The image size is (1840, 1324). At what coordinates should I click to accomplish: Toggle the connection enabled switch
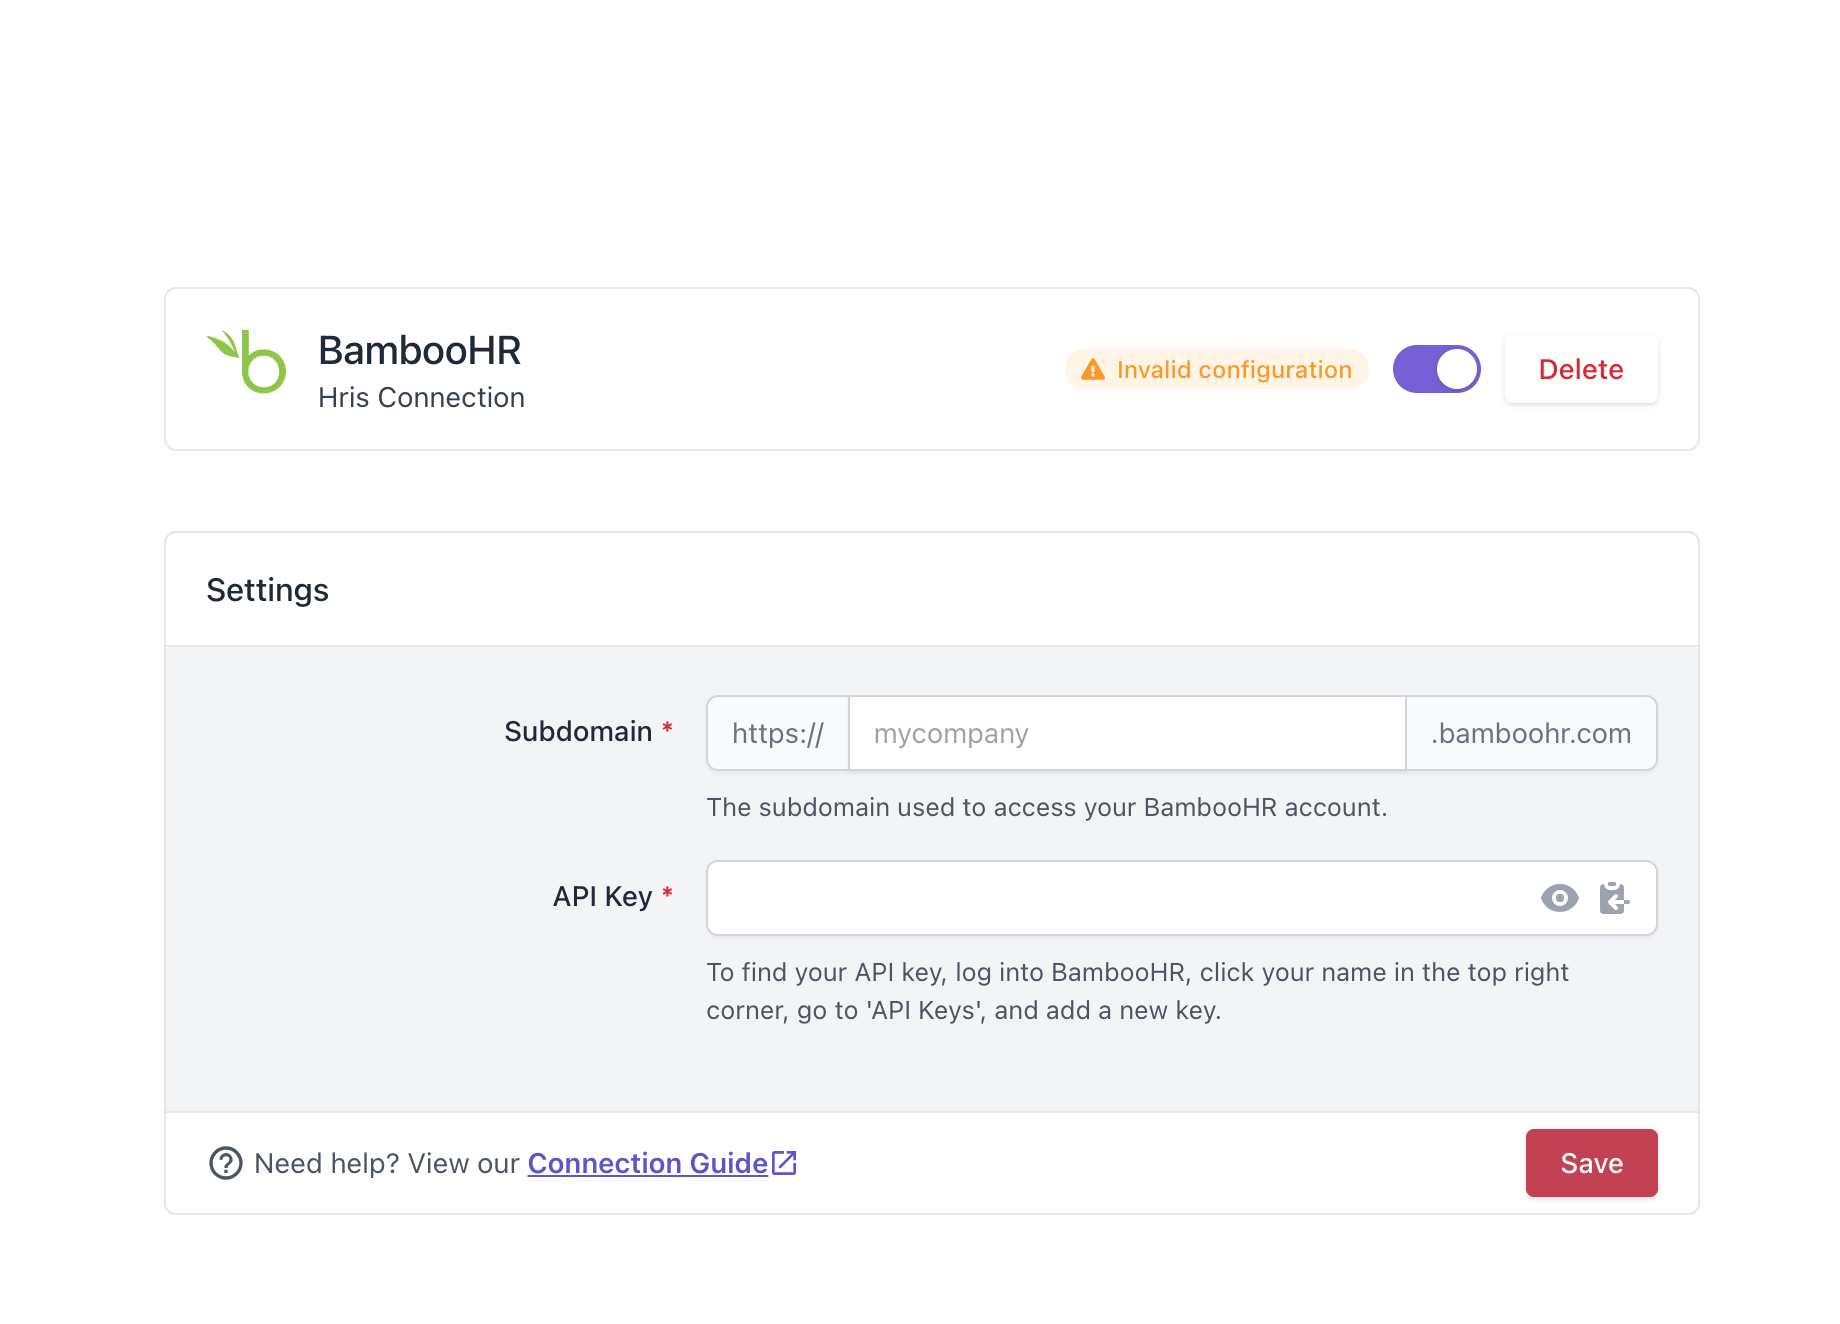pos(1436,369)
